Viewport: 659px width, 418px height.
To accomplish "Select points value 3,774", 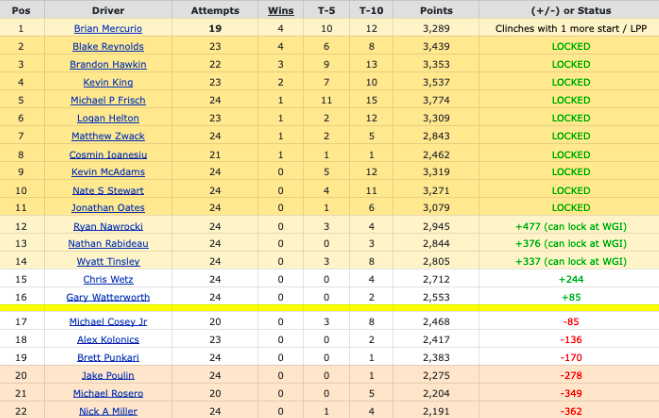I will (x=436, y=100).
